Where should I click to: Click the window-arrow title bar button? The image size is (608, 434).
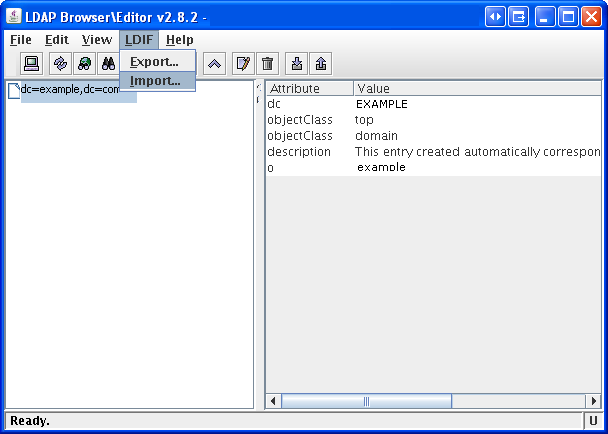coord(518,17)
